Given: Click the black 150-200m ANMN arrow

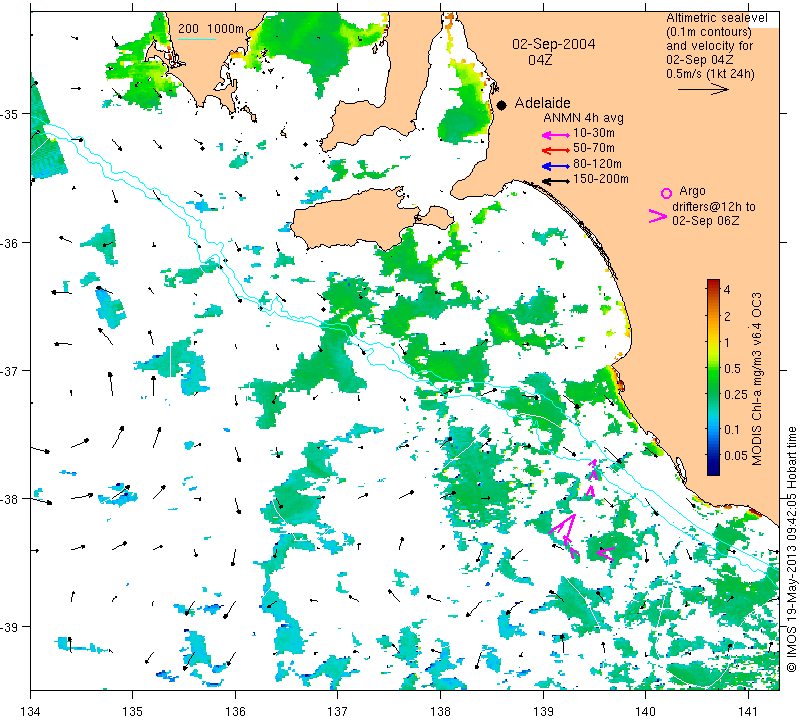Looking at the screenshot, I should [556, 181].
